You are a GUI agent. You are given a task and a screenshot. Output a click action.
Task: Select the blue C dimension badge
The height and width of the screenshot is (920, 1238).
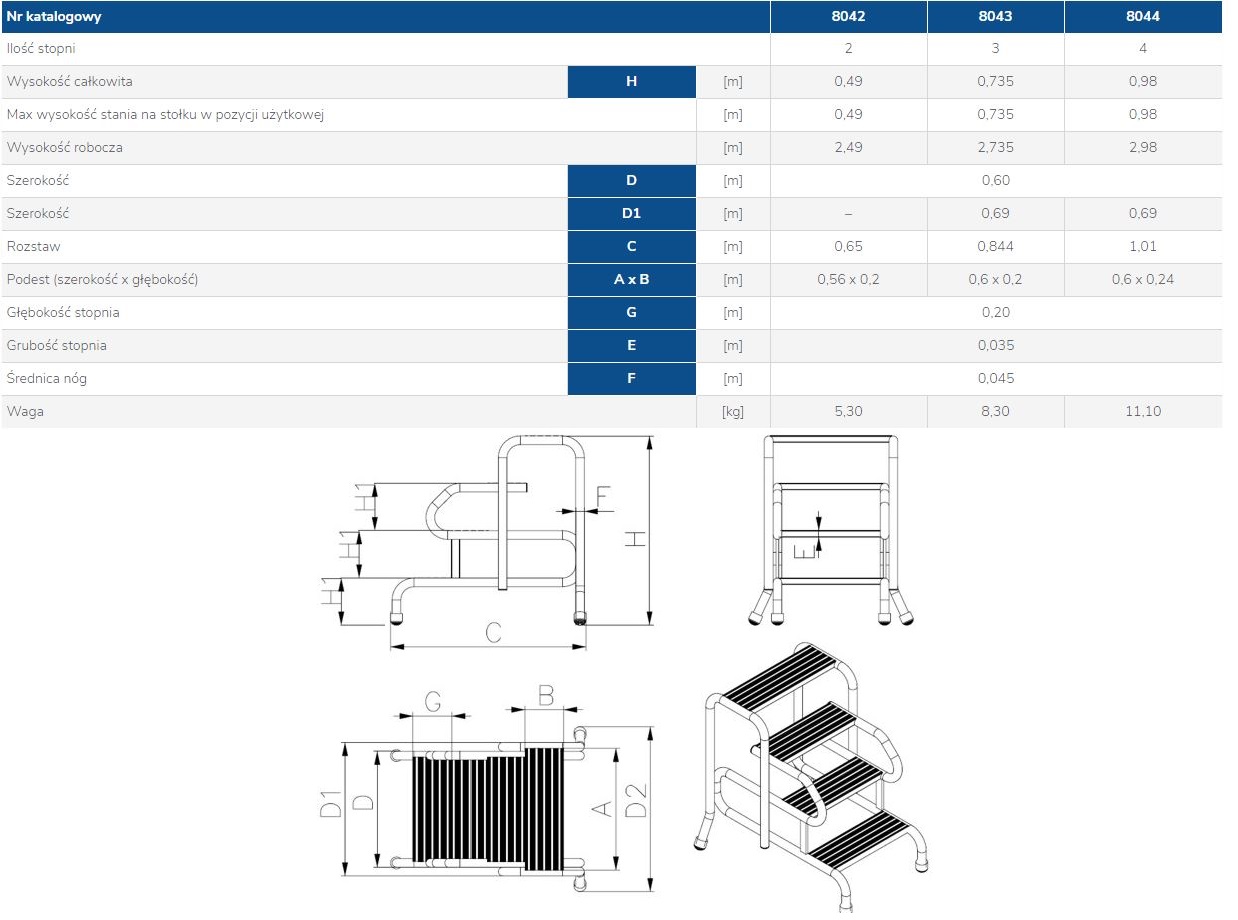tap(631, 247)
